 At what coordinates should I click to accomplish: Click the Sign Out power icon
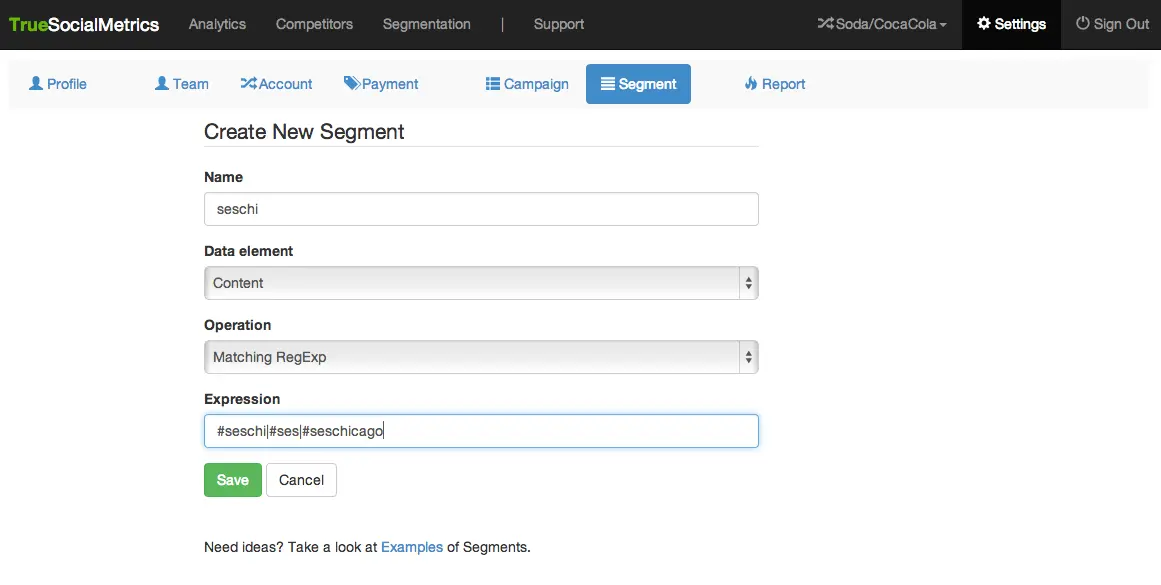coord(1083,24)
